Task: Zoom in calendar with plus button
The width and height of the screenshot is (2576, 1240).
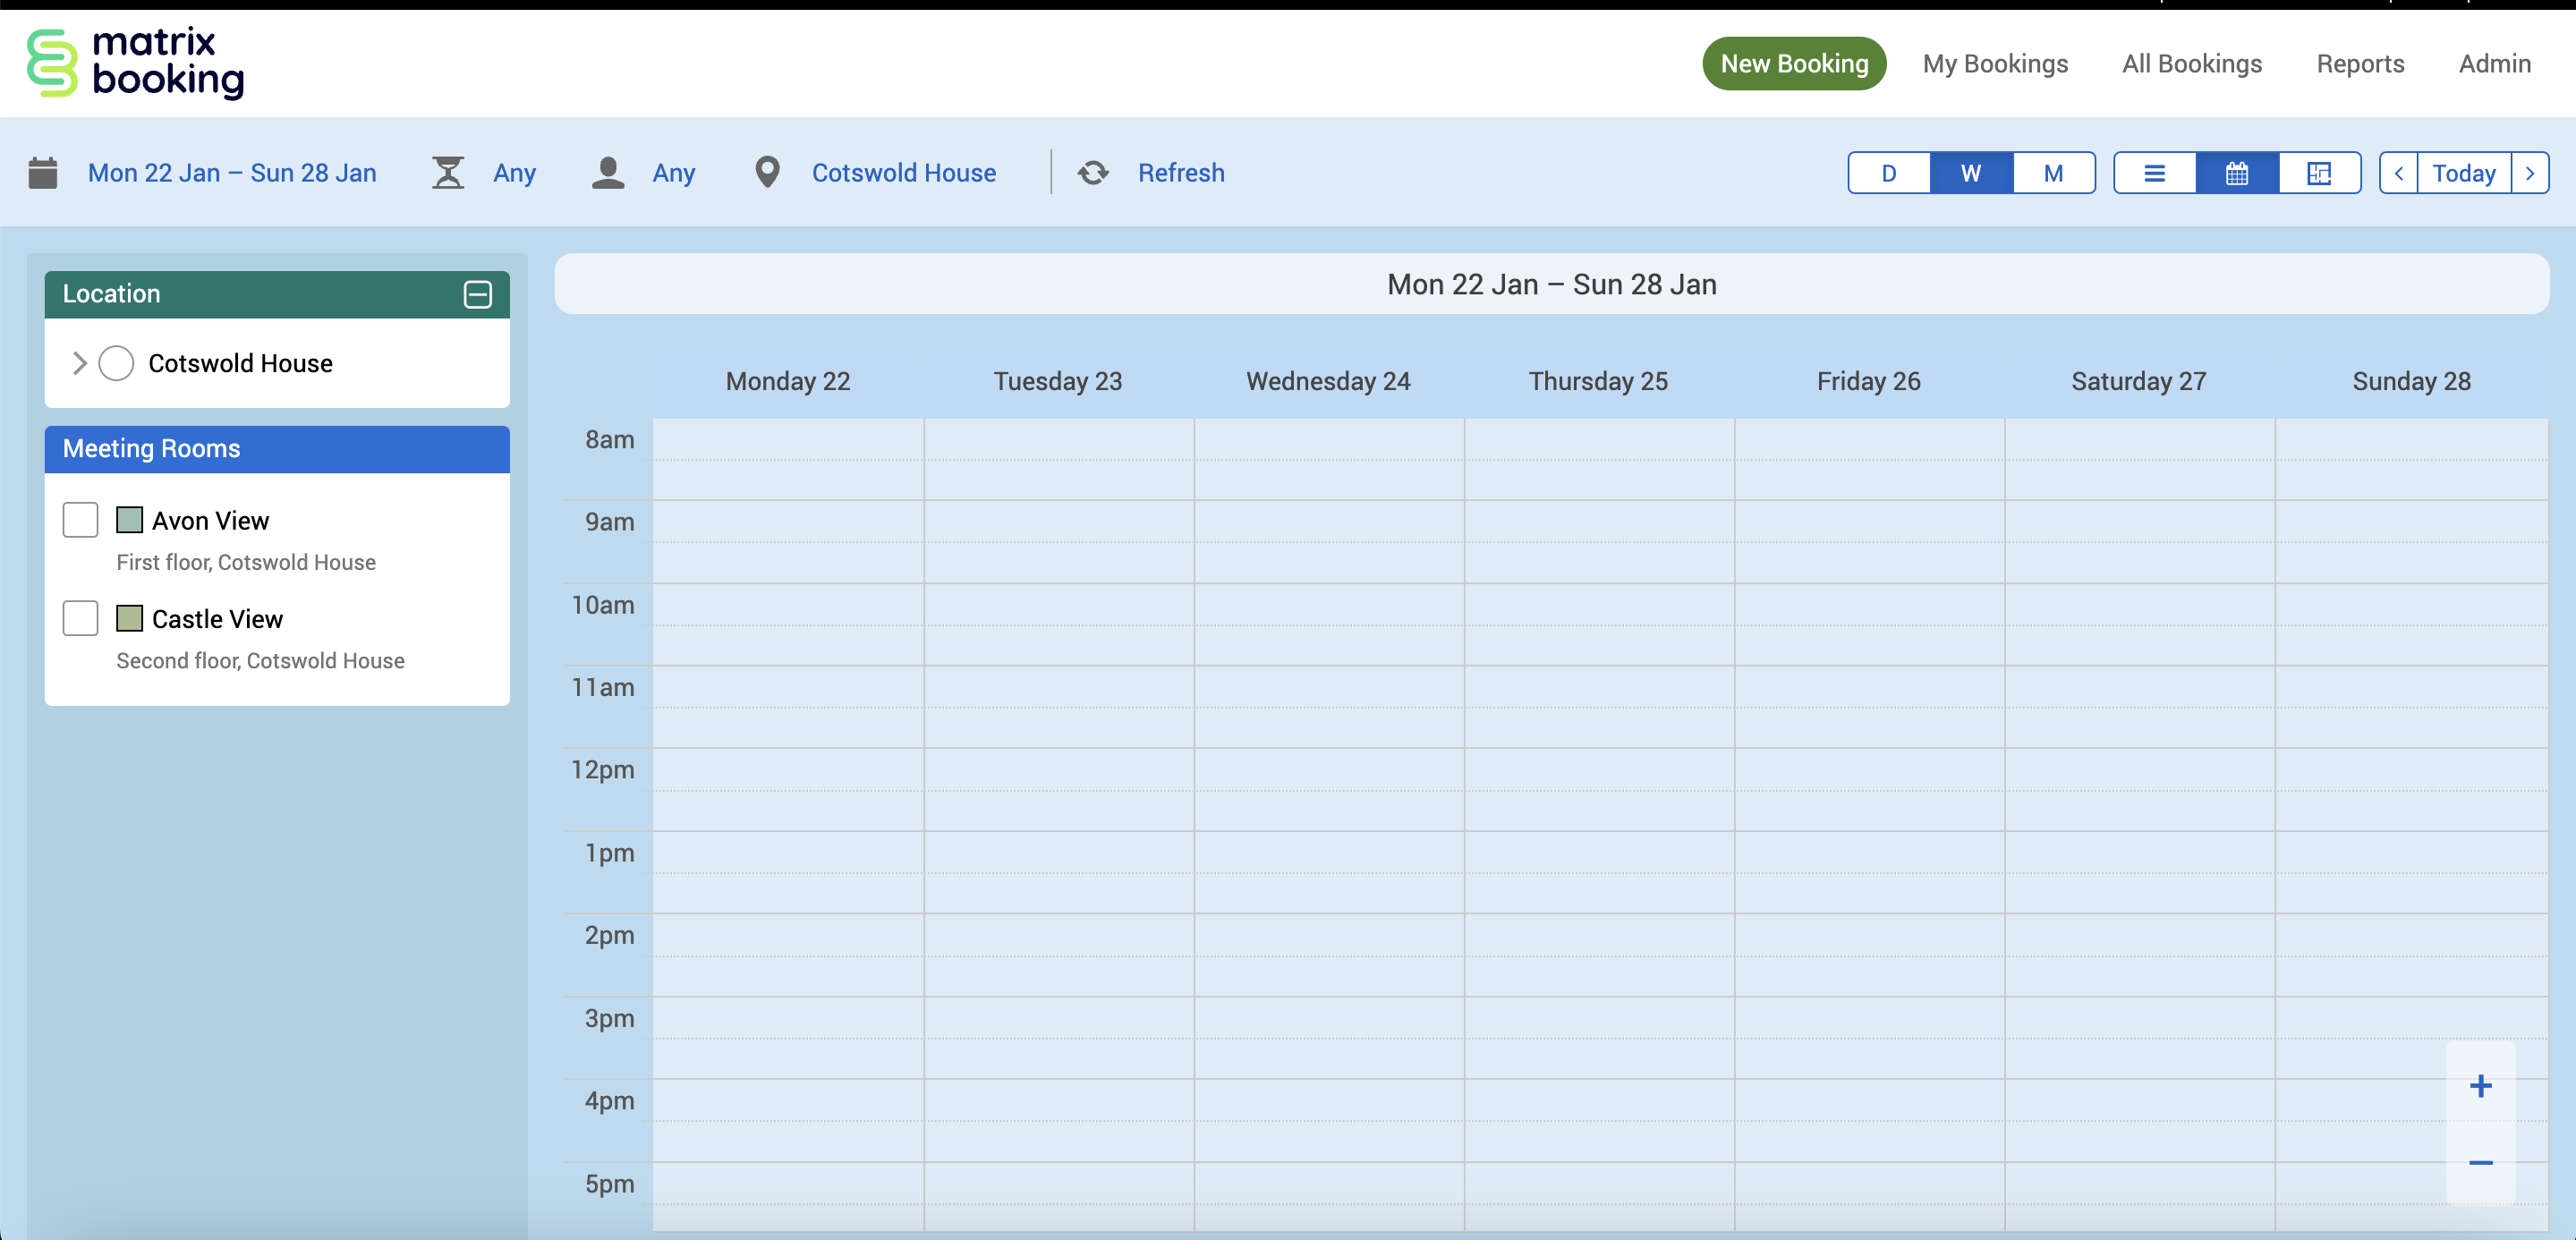Action: pyautogui.click(x=2480, y=1085)
